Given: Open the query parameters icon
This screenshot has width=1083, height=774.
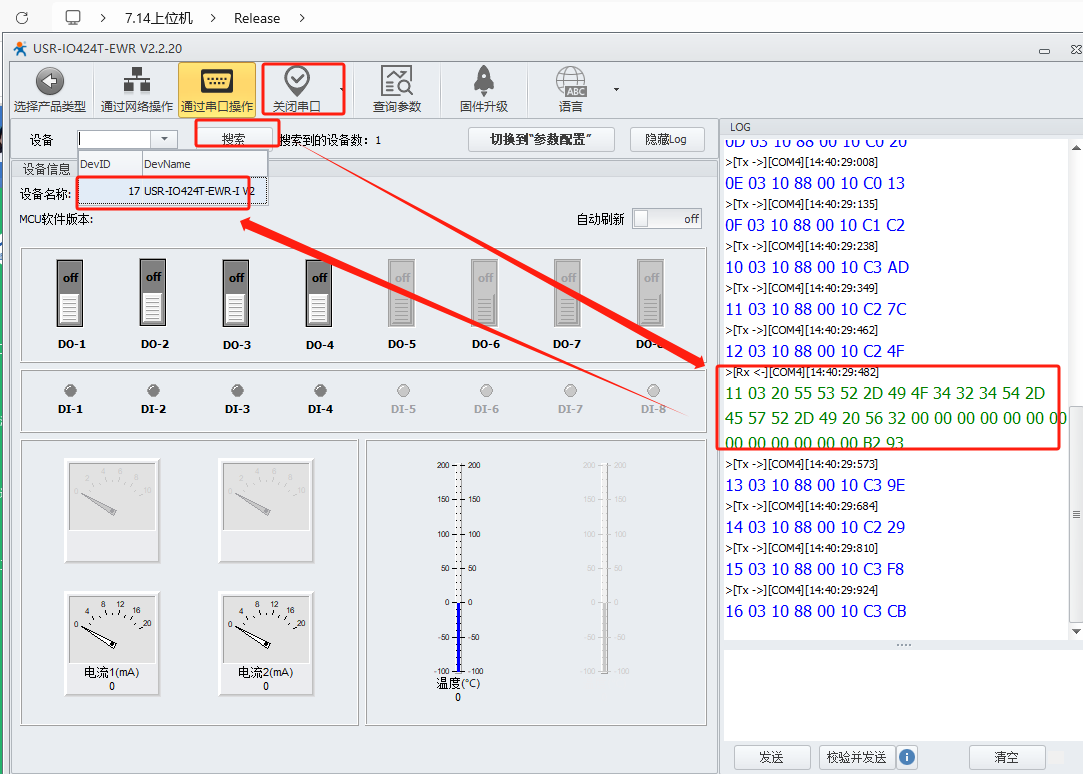Looking at the screenshot, I should click(396, 82).
